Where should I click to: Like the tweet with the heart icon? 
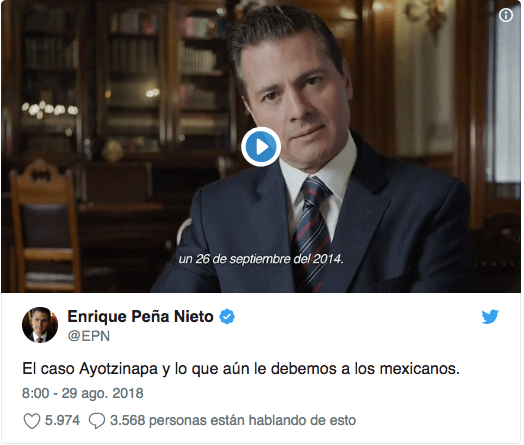(x=32, y=421)
